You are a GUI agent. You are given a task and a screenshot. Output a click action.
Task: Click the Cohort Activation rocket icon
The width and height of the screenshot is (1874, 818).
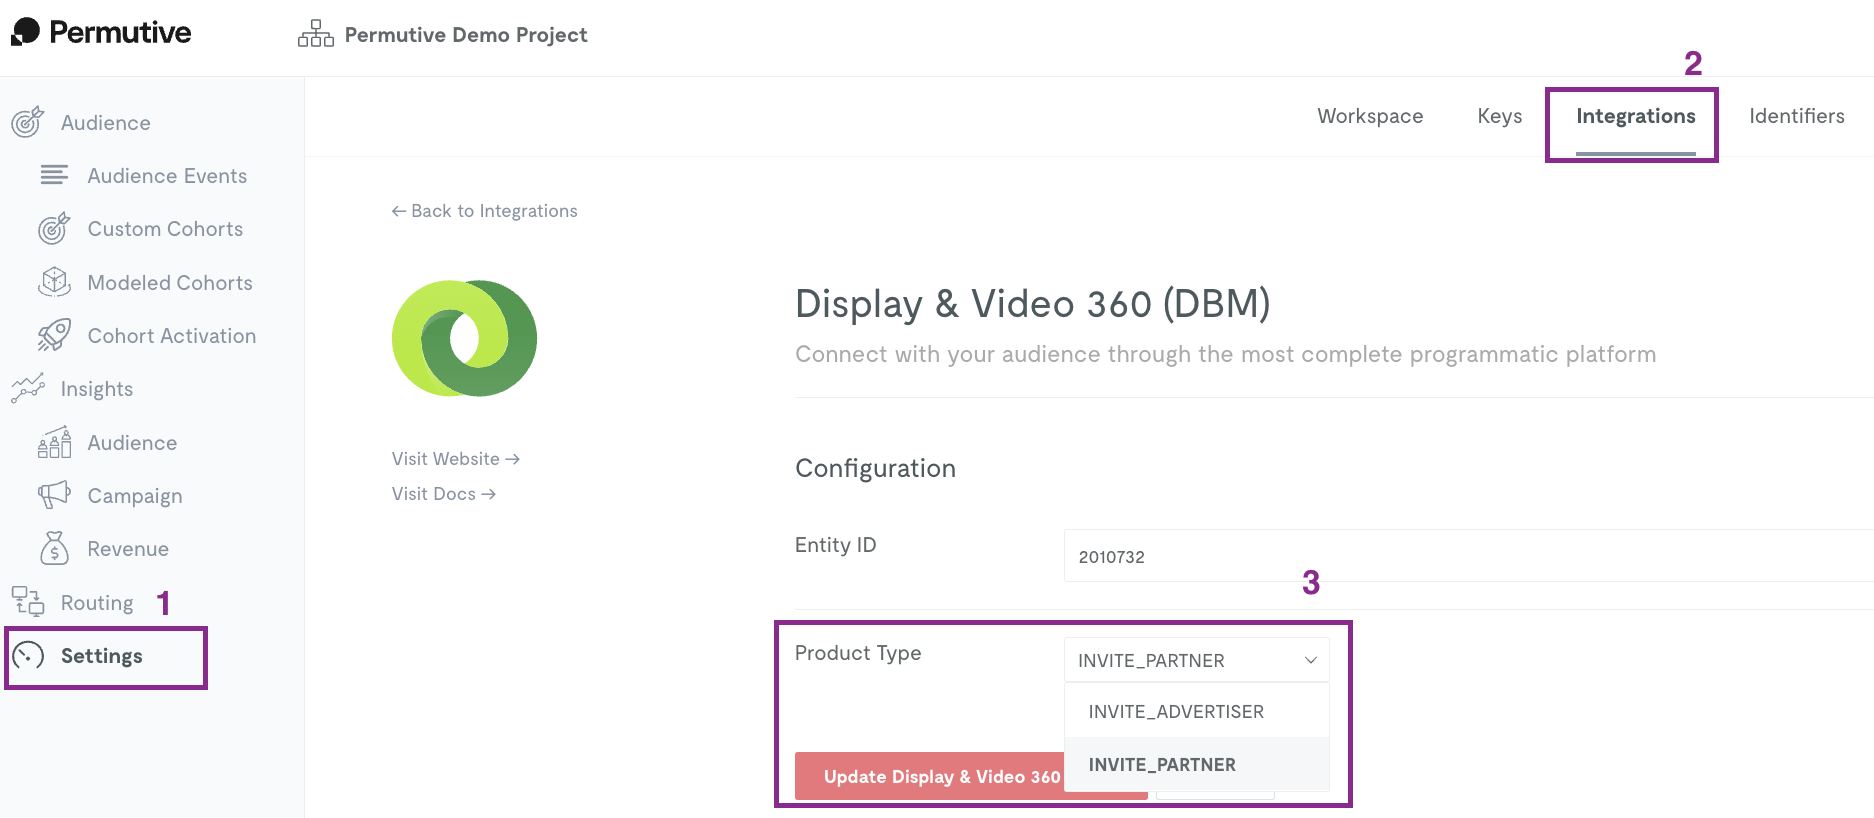54,335
